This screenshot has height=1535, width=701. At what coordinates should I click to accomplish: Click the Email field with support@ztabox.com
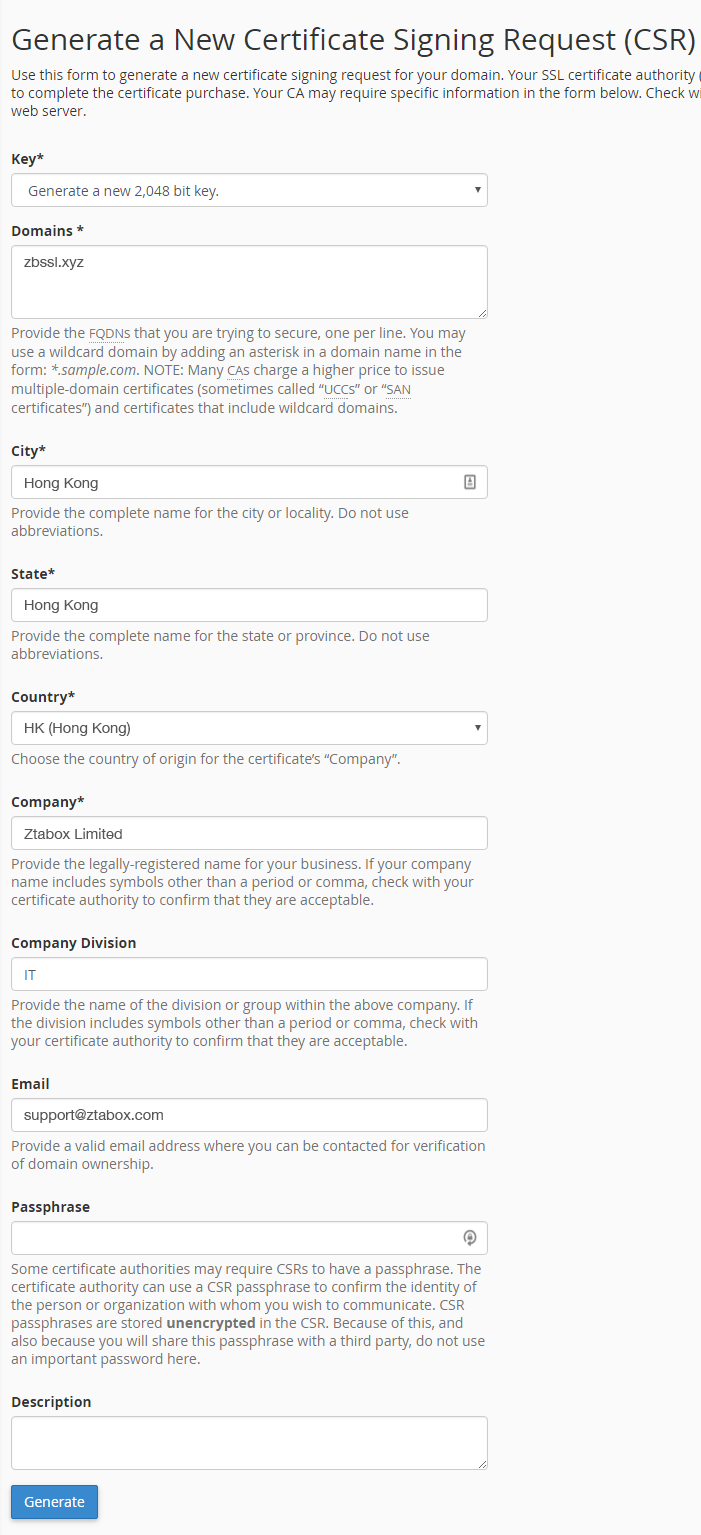[249, 1115]
